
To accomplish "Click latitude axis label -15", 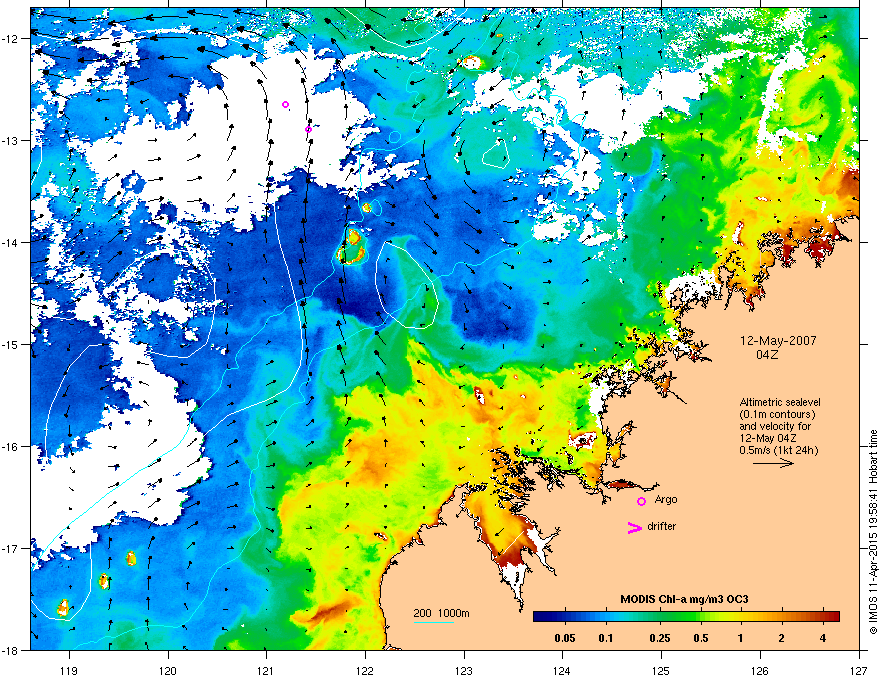I will click(x=11, y=344).
